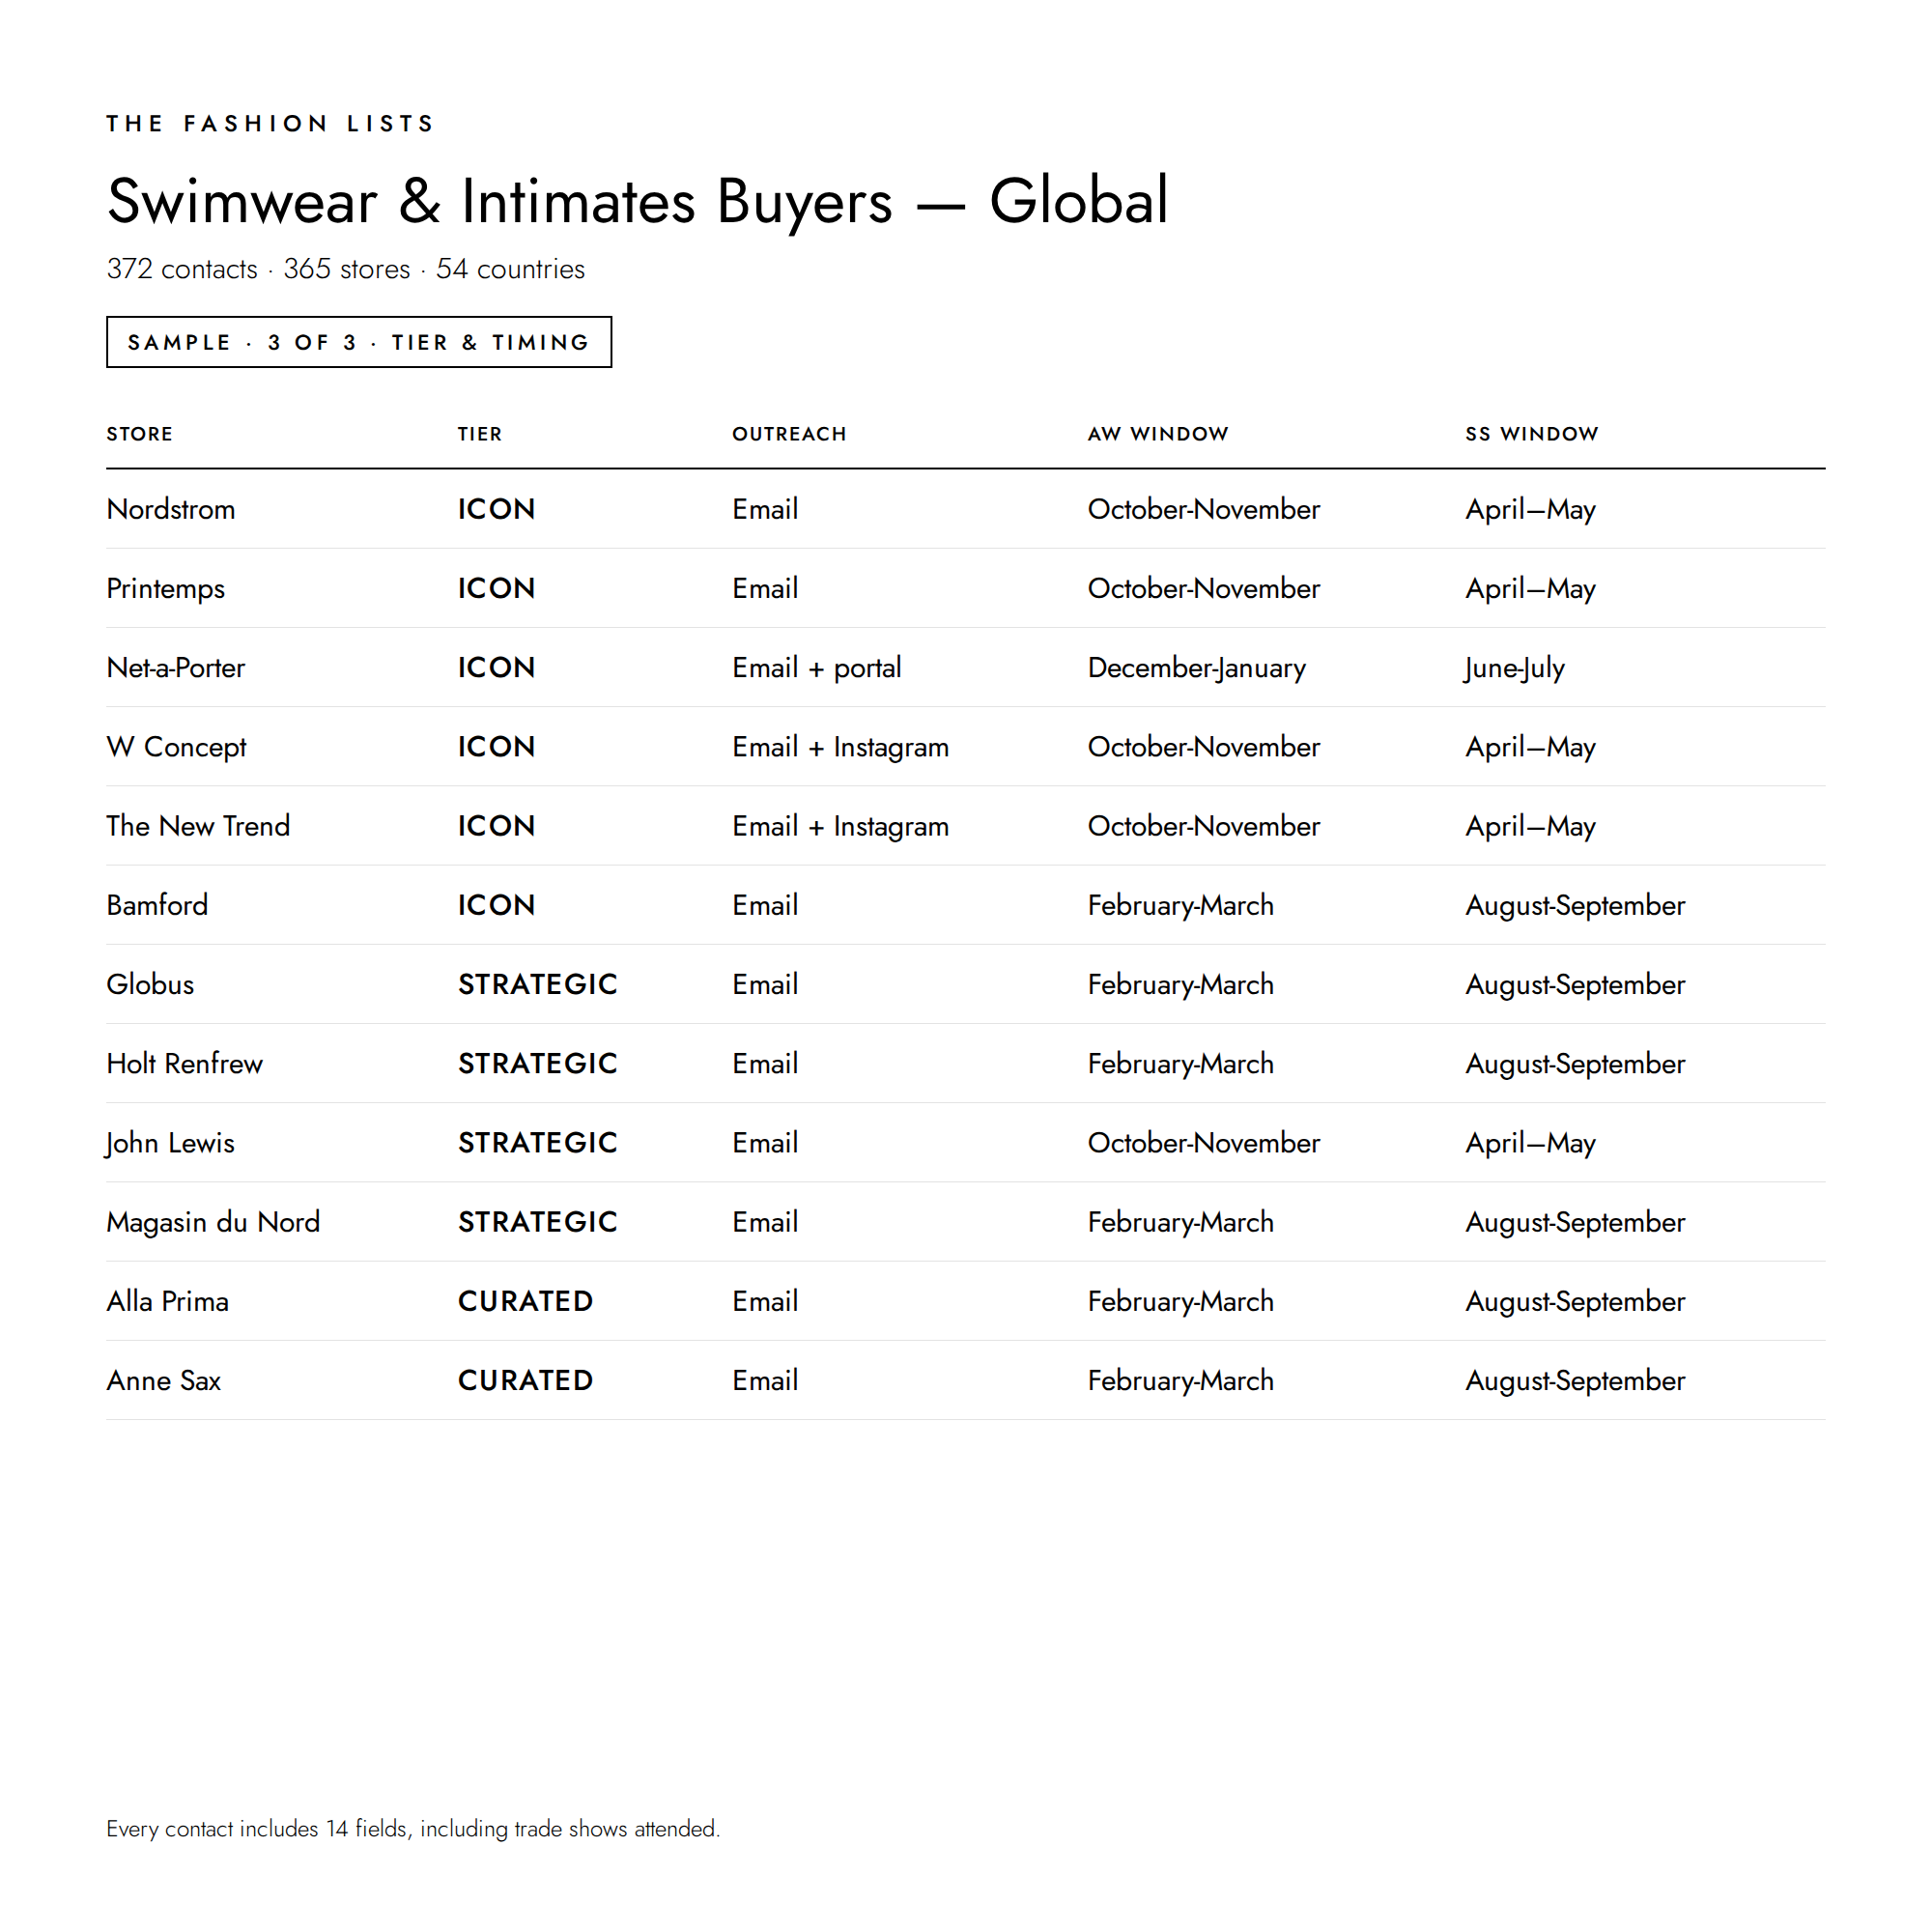Click 'Email + Instagram' in W Concept row

[840, 747]
